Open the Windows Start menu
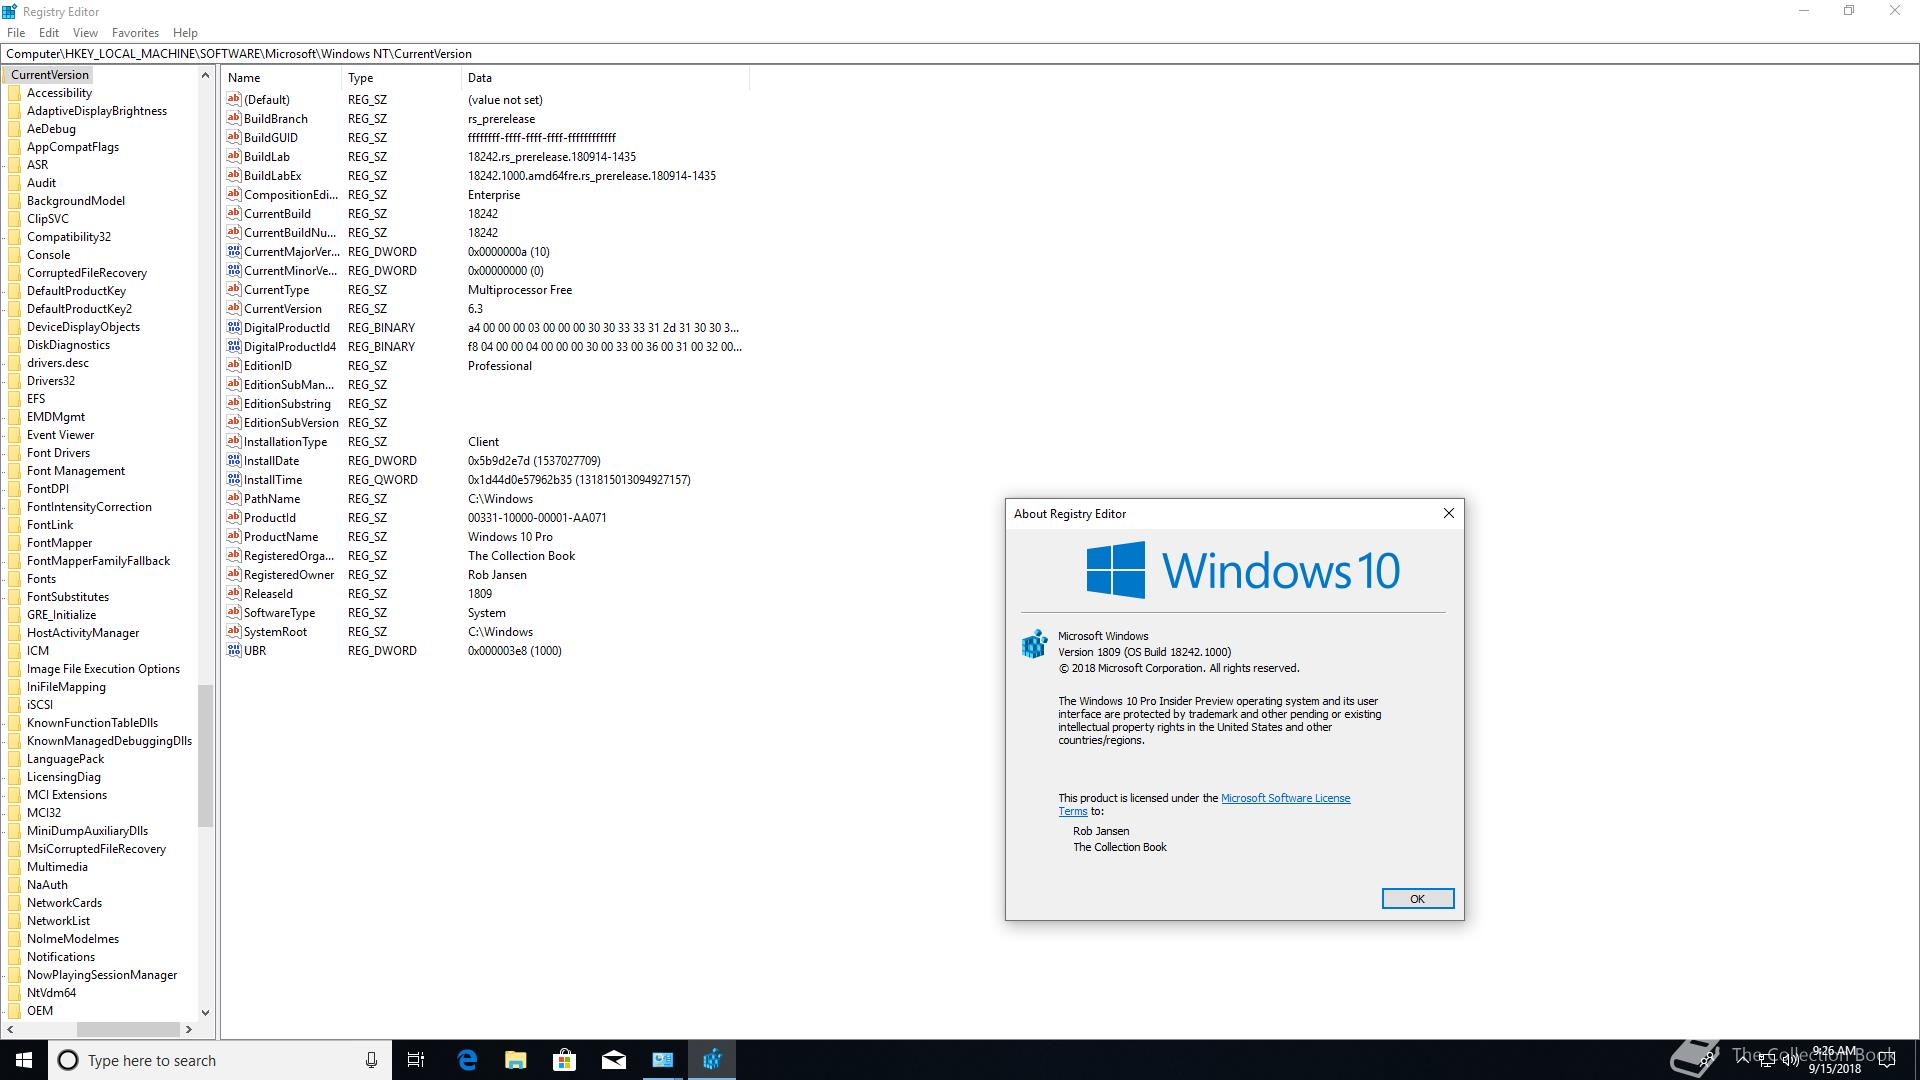 pyautogui.click(x=24, y=1060)
